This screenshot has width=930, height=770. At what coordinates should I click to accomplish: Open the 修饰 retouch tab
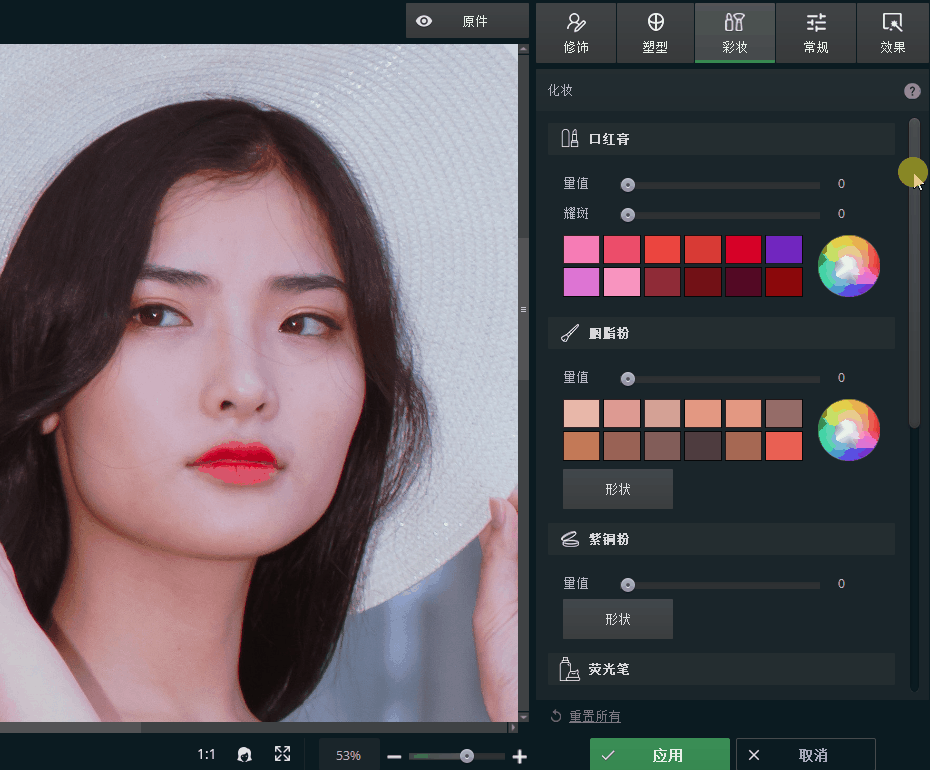(x=576, y=33)
